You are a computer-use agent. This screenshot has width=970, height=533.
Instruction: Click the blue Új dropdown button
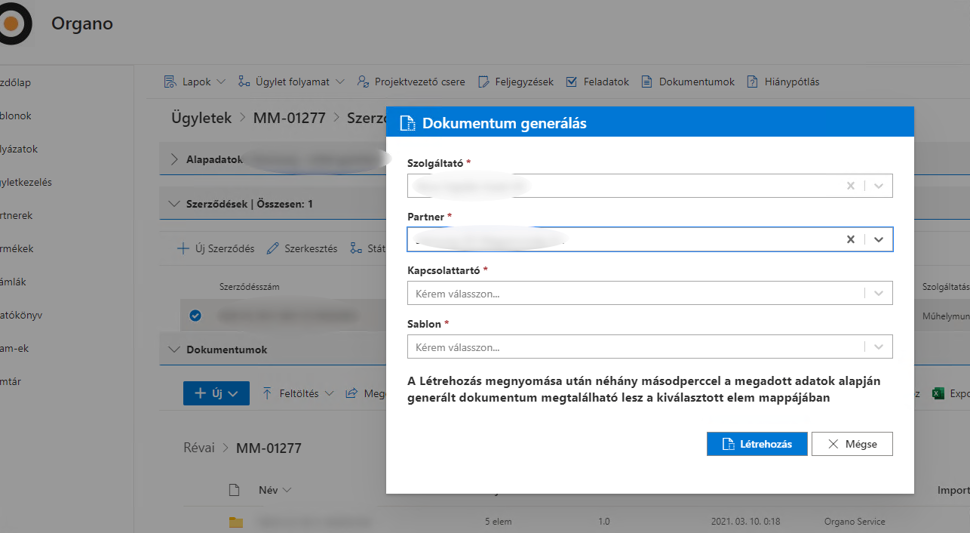(x=216, y=394)
